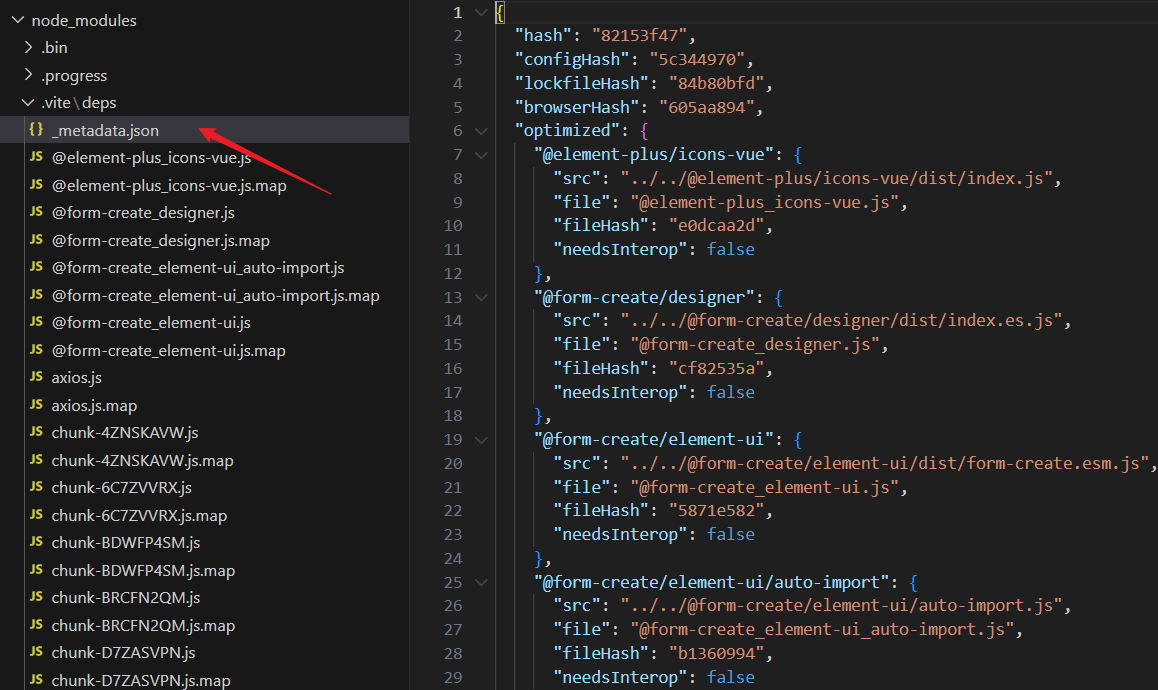Fold the "@form-create/element-ui/auto-import" block at line 25
Viewport: 1158px width, 690px height.
482,582
